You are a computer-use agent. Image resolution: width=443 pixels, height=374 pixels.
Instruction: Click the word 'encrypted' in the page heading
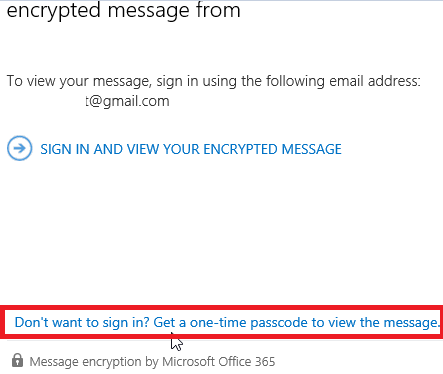click(x=54, y=11)
